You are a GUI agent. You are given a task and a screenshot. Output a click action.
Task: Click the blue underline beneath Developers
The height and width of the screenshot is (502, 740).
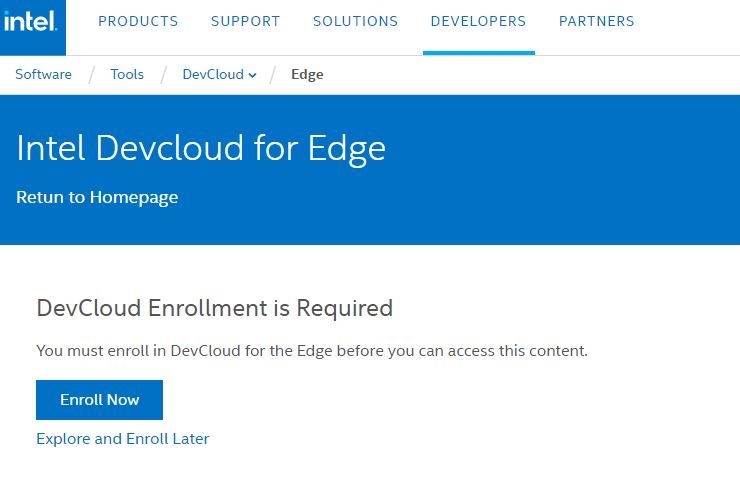point(479,53)
